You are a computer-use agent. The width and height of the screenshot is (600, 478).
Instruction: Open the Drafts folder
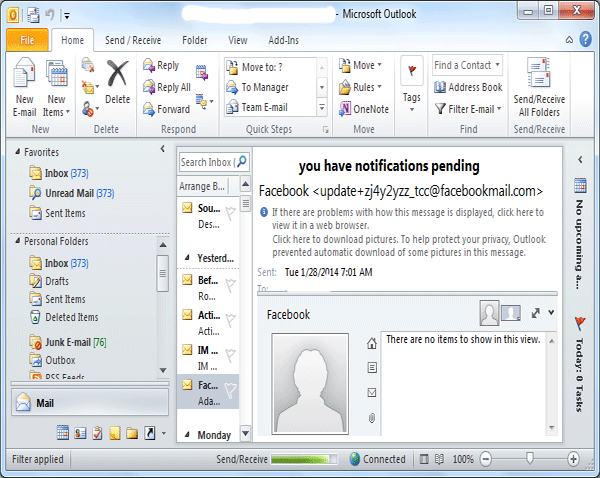[x=49, y=281]
